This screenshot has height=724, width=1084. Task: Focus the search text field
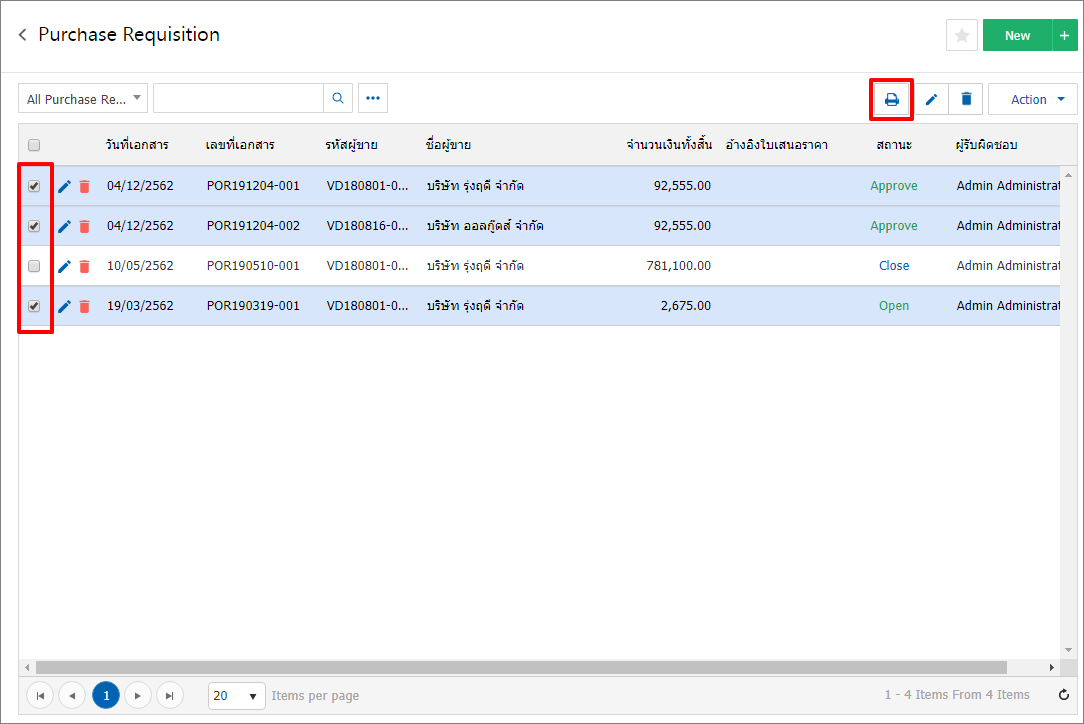239,98
